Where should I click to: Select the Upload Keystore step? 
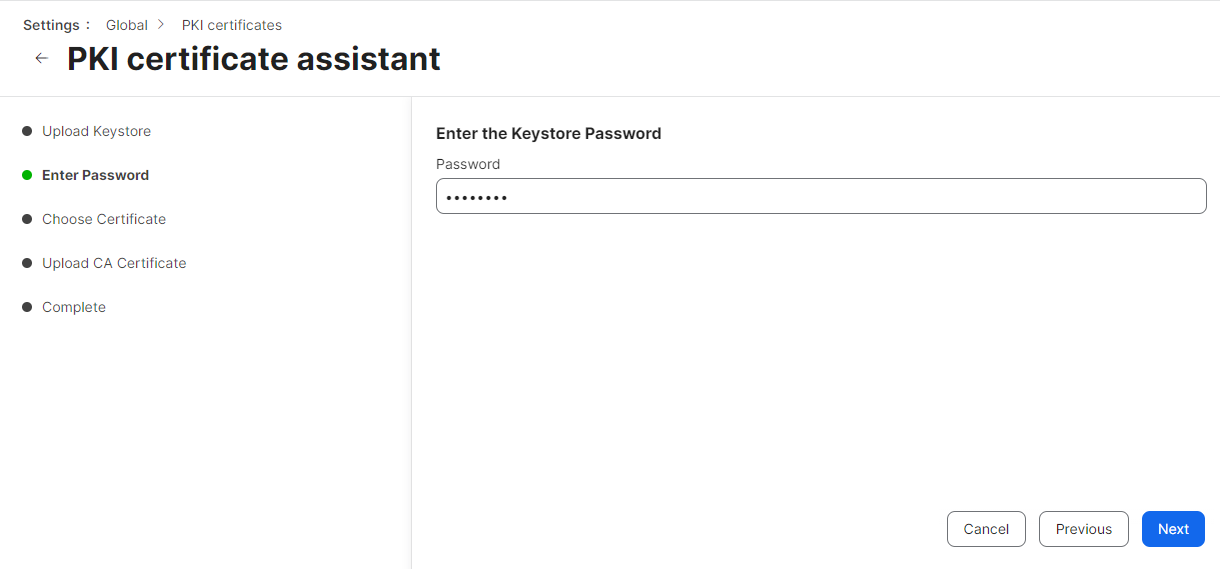pos(96,131)
